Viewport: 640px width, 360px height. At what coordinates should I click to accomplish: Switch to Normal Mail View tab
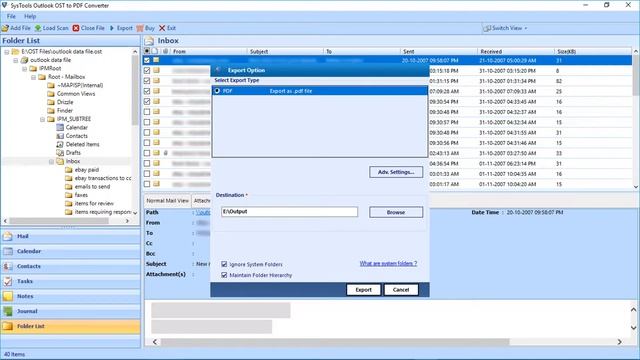tap(167, 201)
